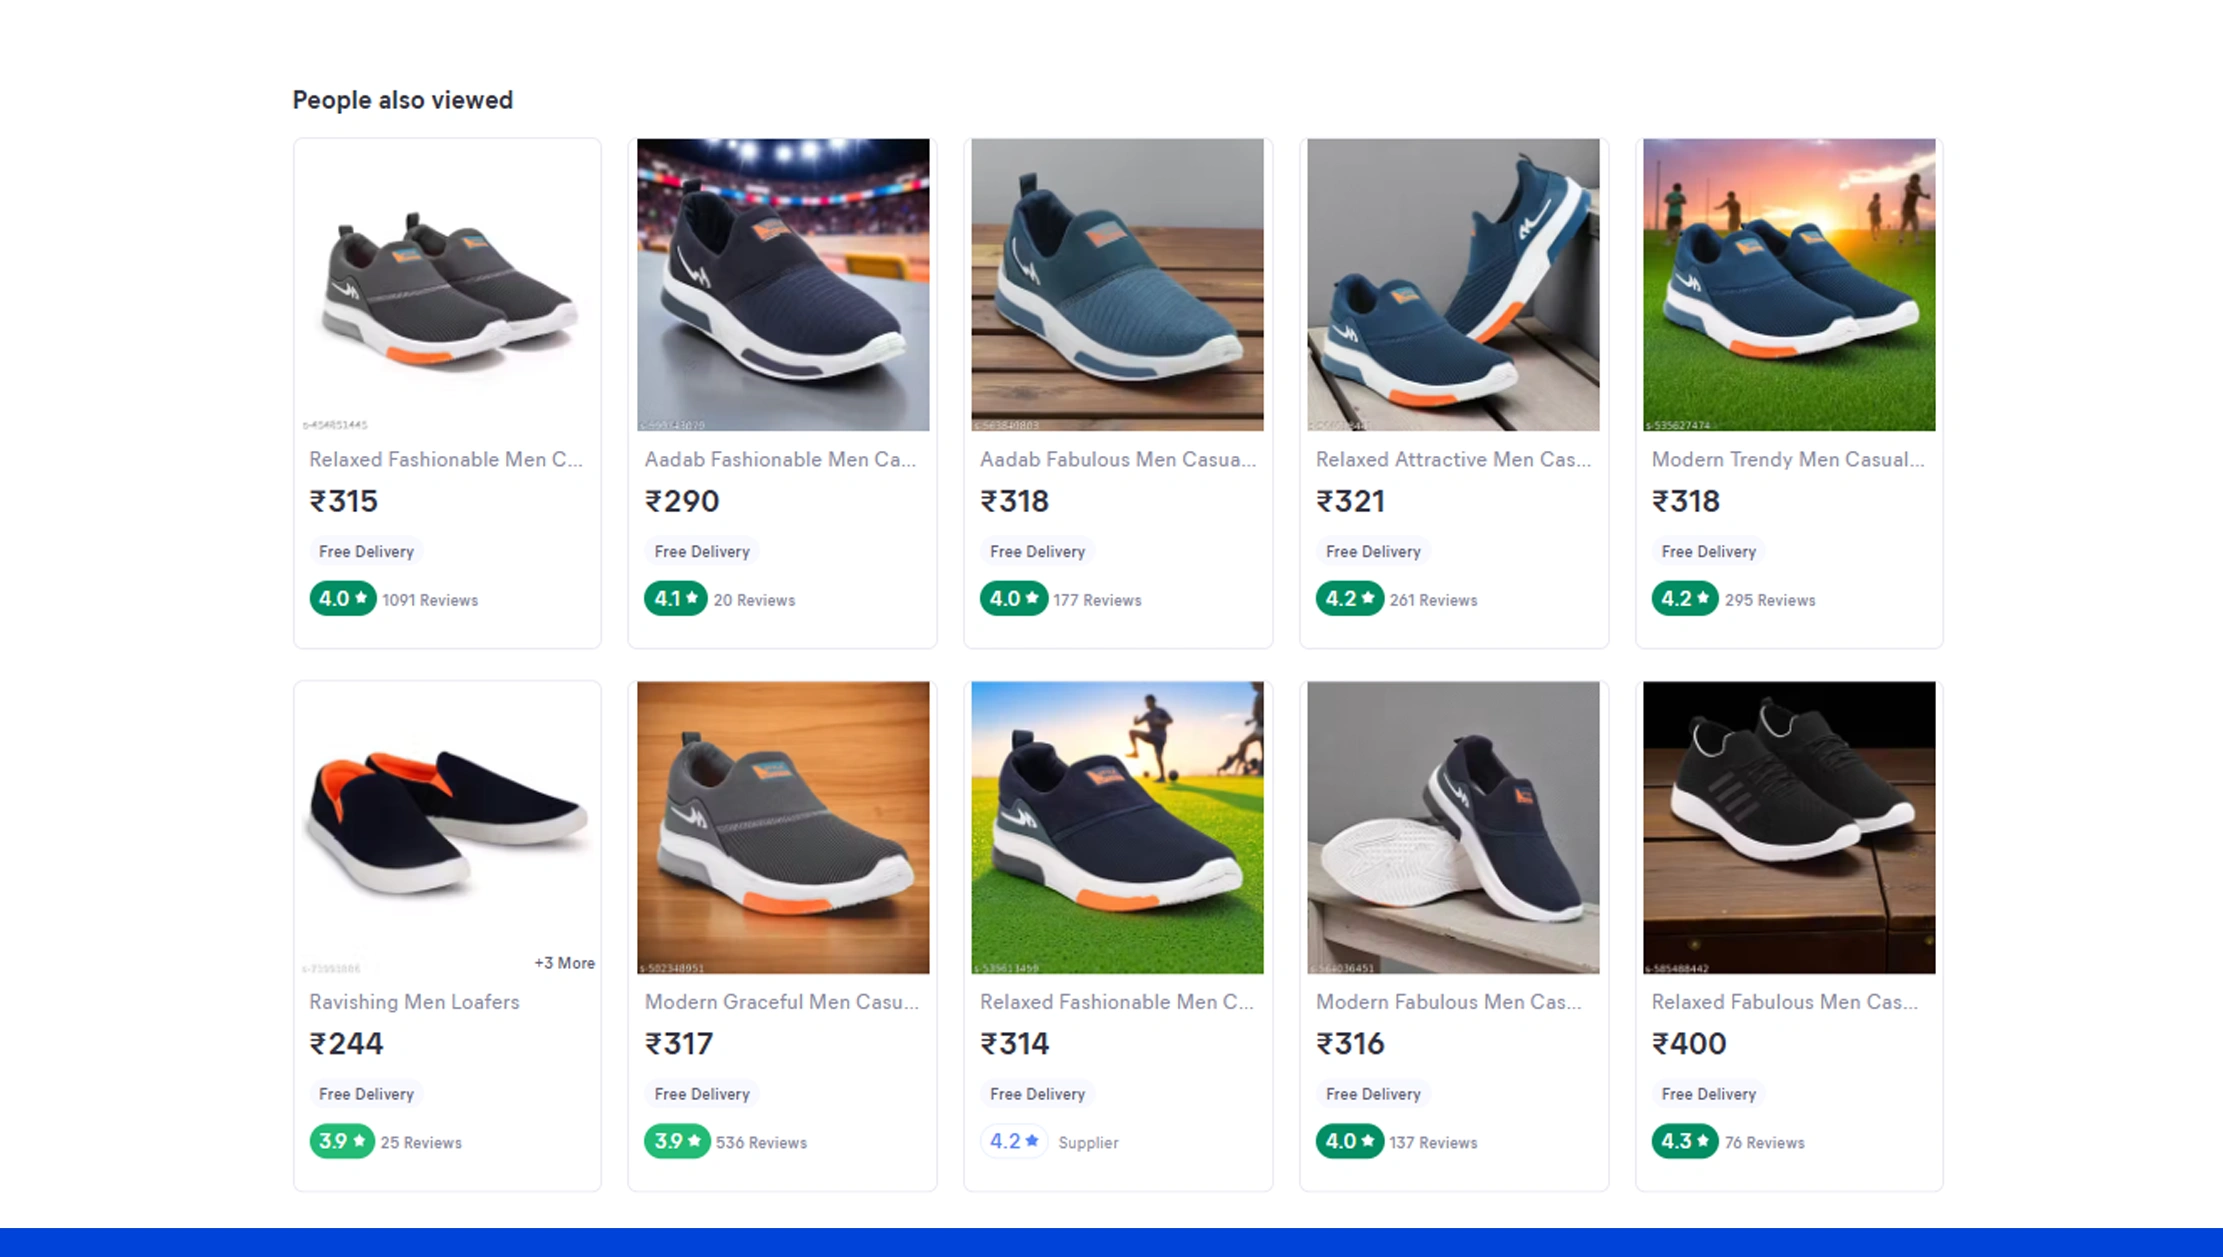Click the rating badge beside 536 Reviews
The height and width of the screenshot is (1257, 2223).
point(676,1142)
